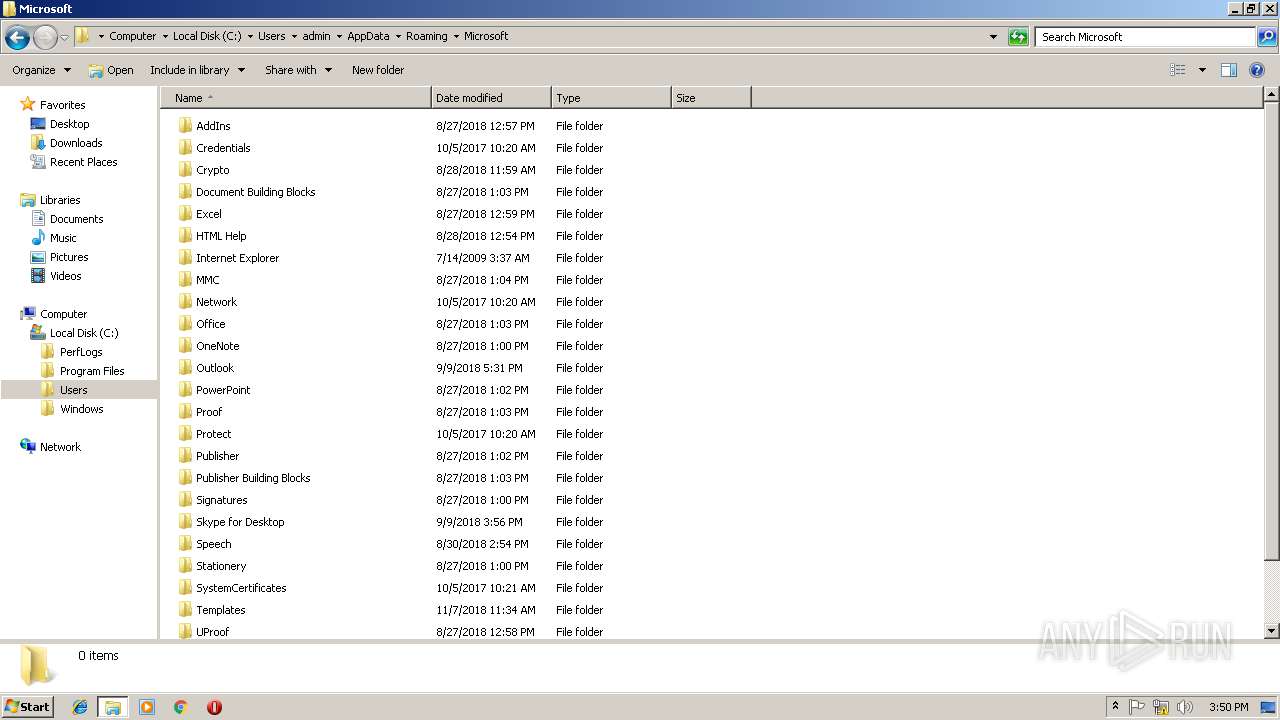Select the Document Building Blocks folder
This screenshot has width=1280, height=720.
pos(255,192)
